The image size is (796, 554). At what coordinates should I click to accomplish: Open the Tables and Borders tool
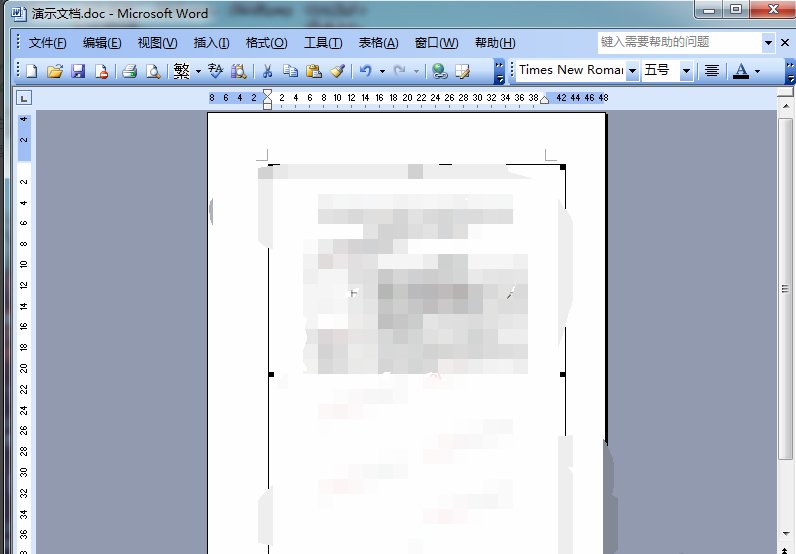[x=462, y=71]
